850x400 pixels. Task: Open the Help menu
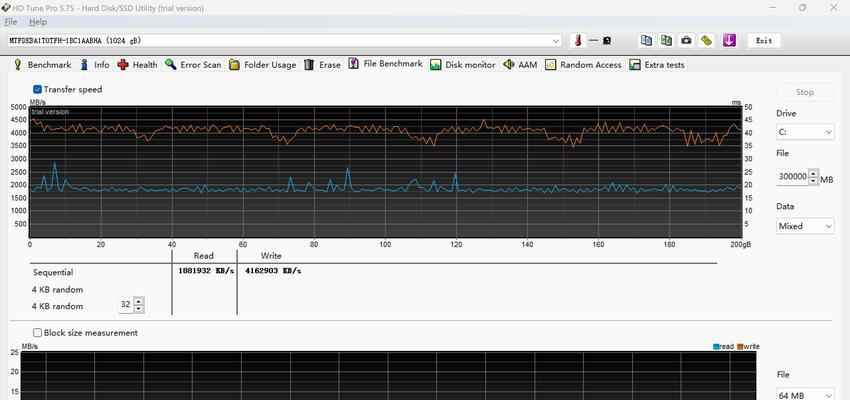pos(38,22)
